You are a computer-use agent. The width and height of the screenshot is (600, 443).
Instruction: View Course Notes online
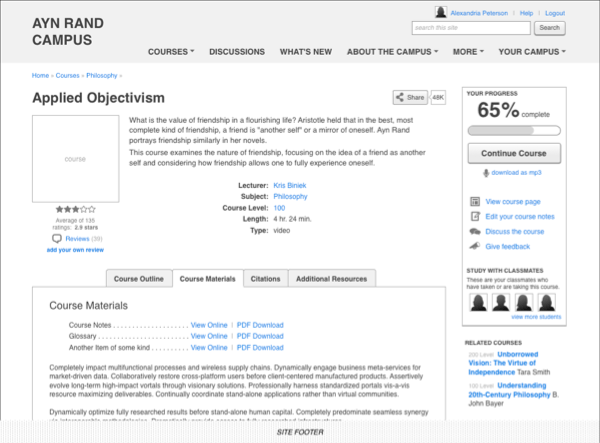point(209,325)
